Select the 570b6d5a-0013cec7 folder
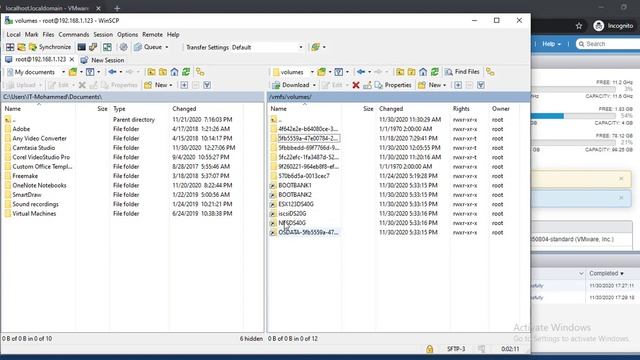The height and width of the screenshot is (360, 640). point(304,176)
